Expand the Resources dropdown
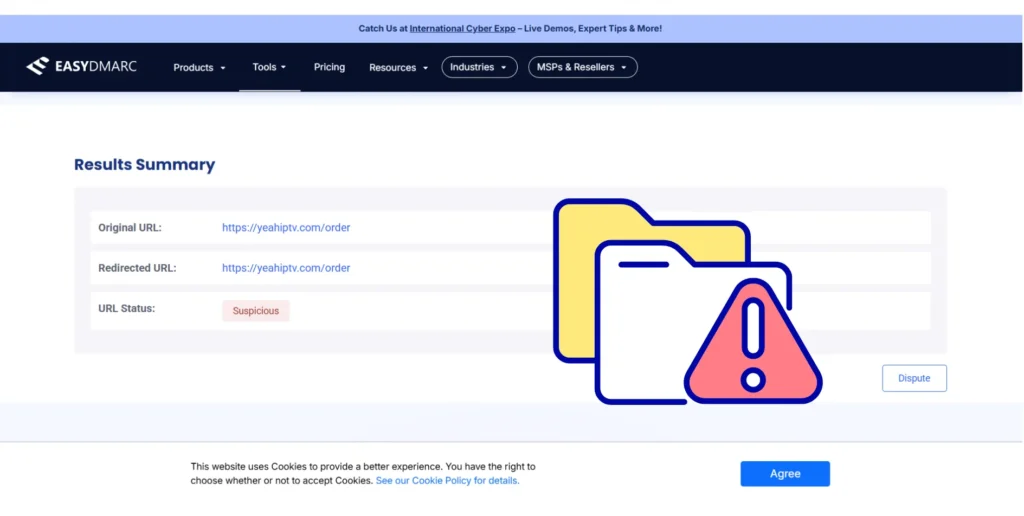The image size is (1024, 516). (x=398, y=68)
